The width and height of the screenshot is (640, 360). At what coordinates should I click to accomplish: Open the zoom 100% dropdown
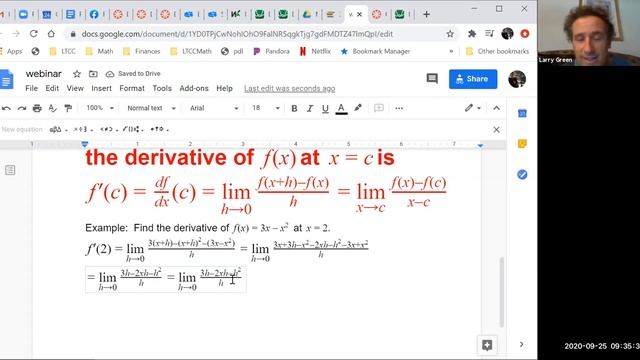100,108
